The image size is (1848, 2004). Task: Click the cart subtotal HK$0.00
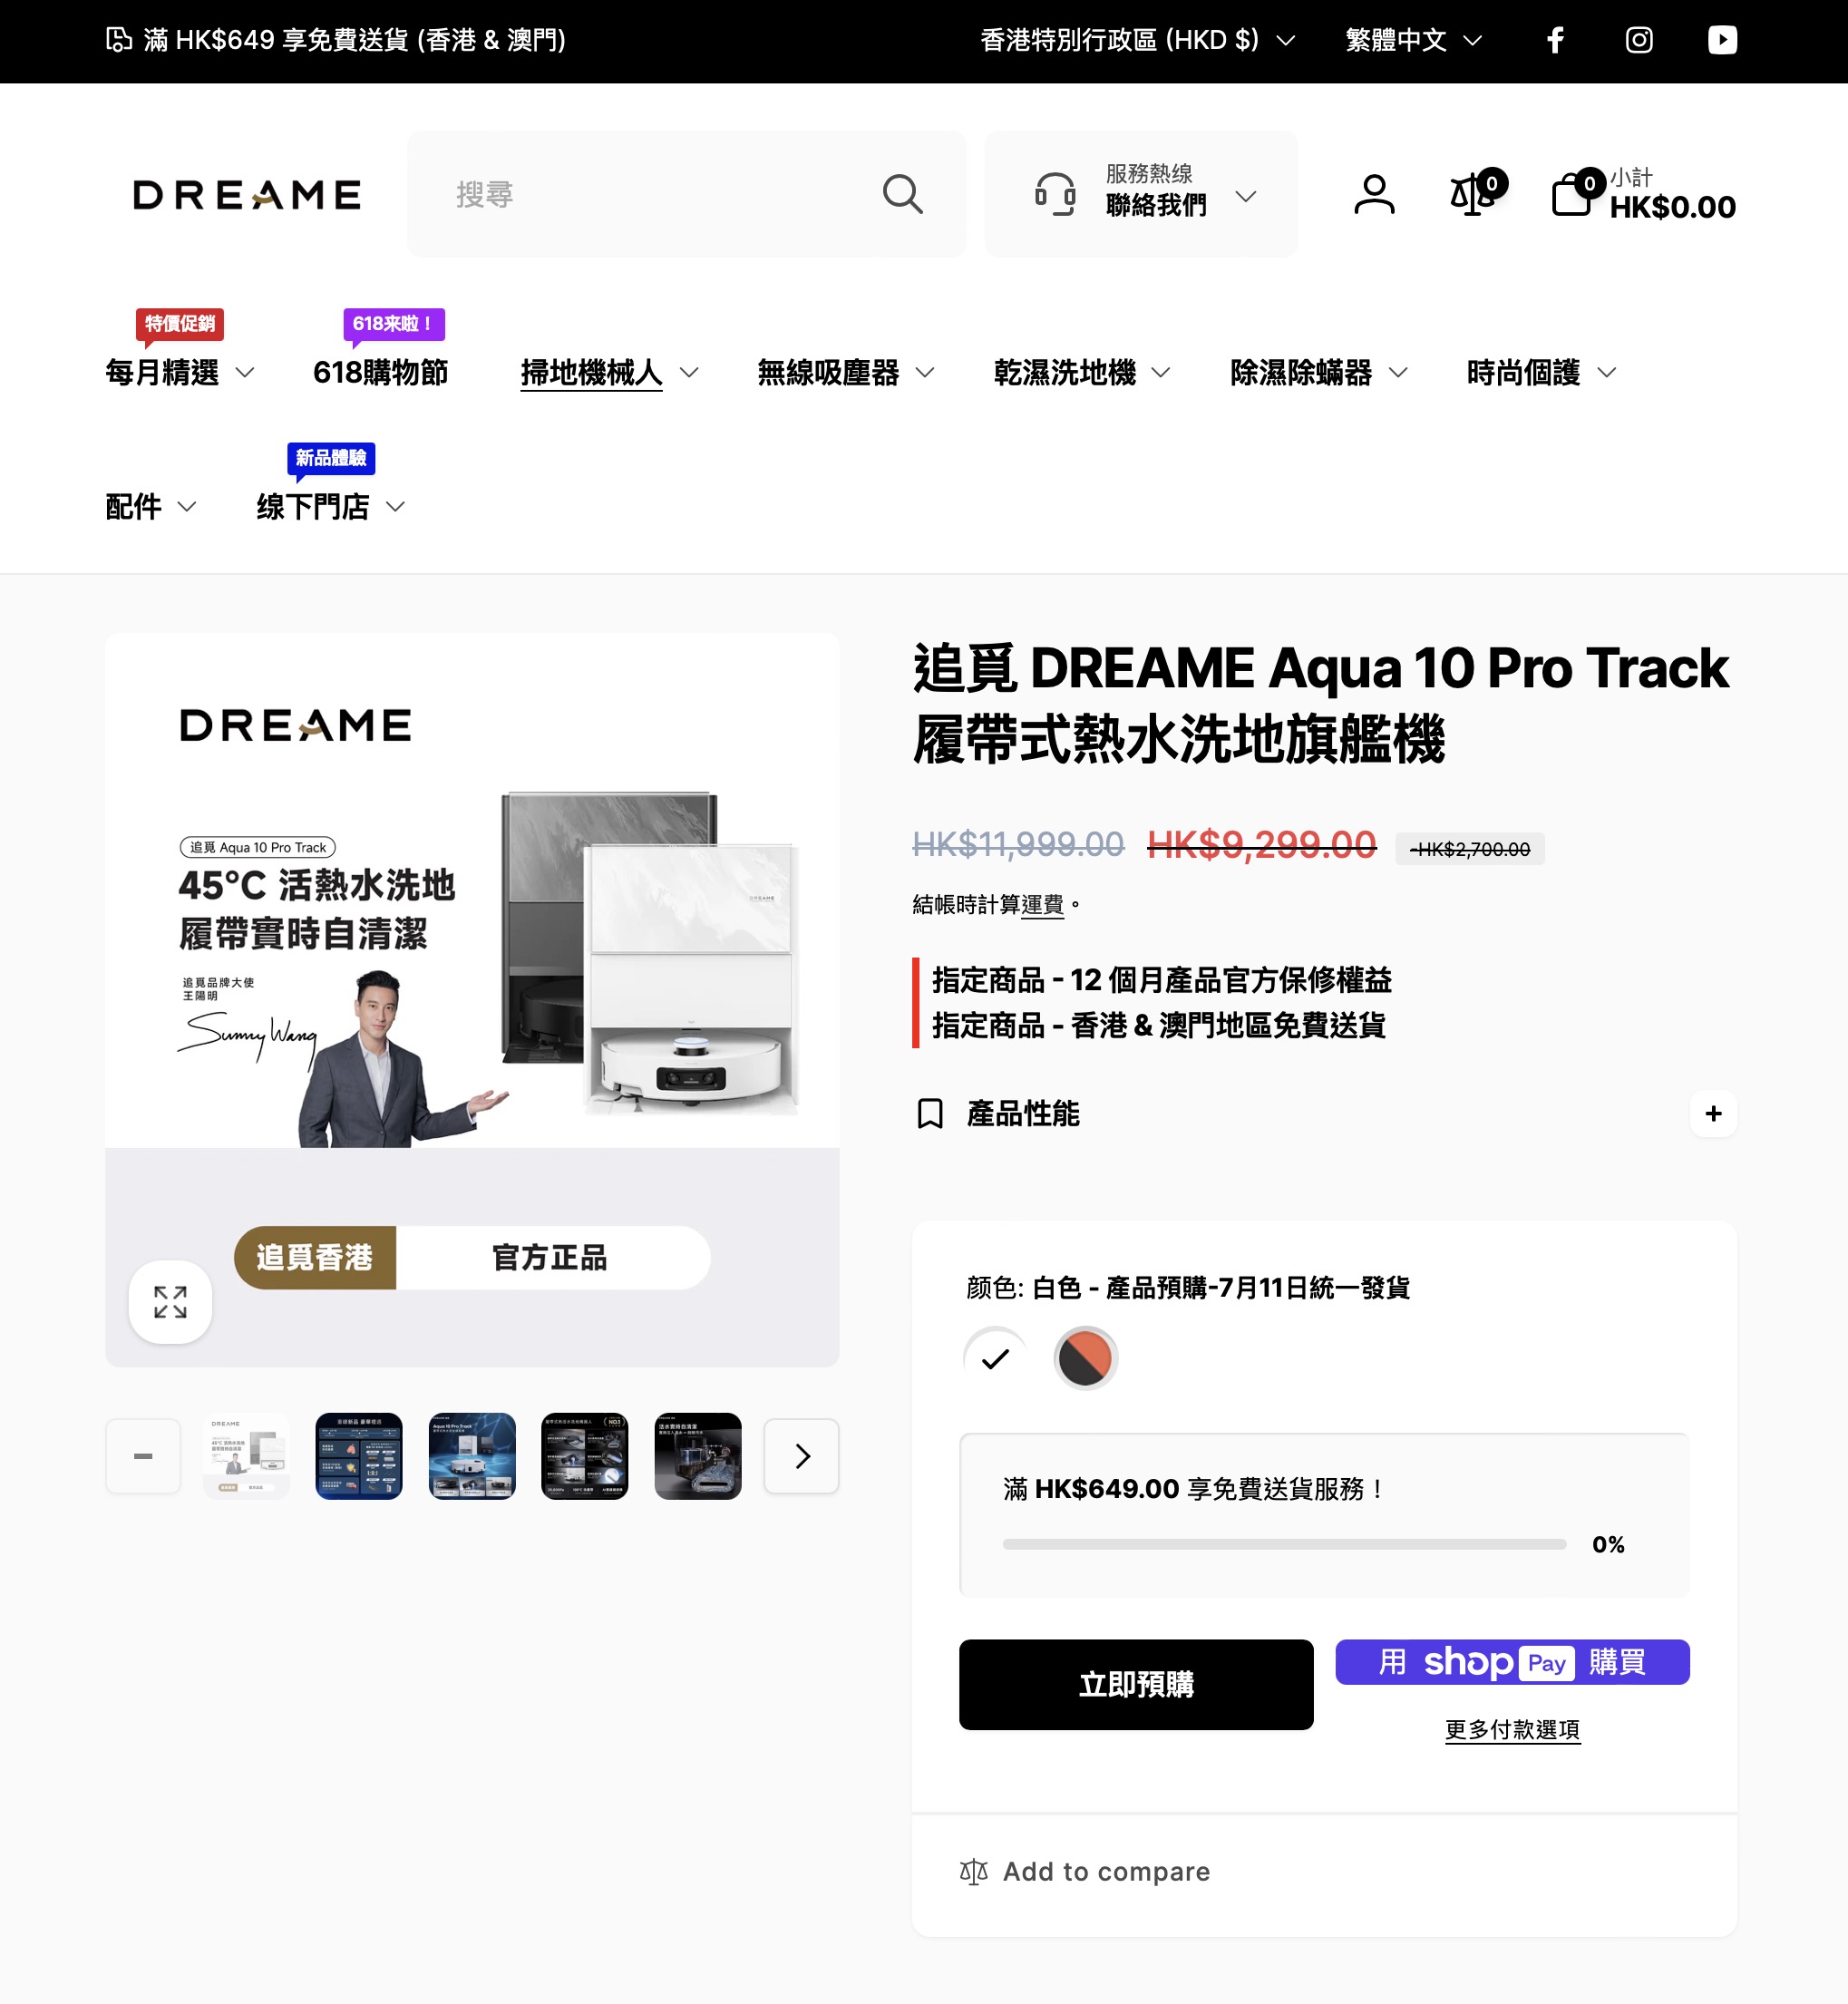point(1672,207)
